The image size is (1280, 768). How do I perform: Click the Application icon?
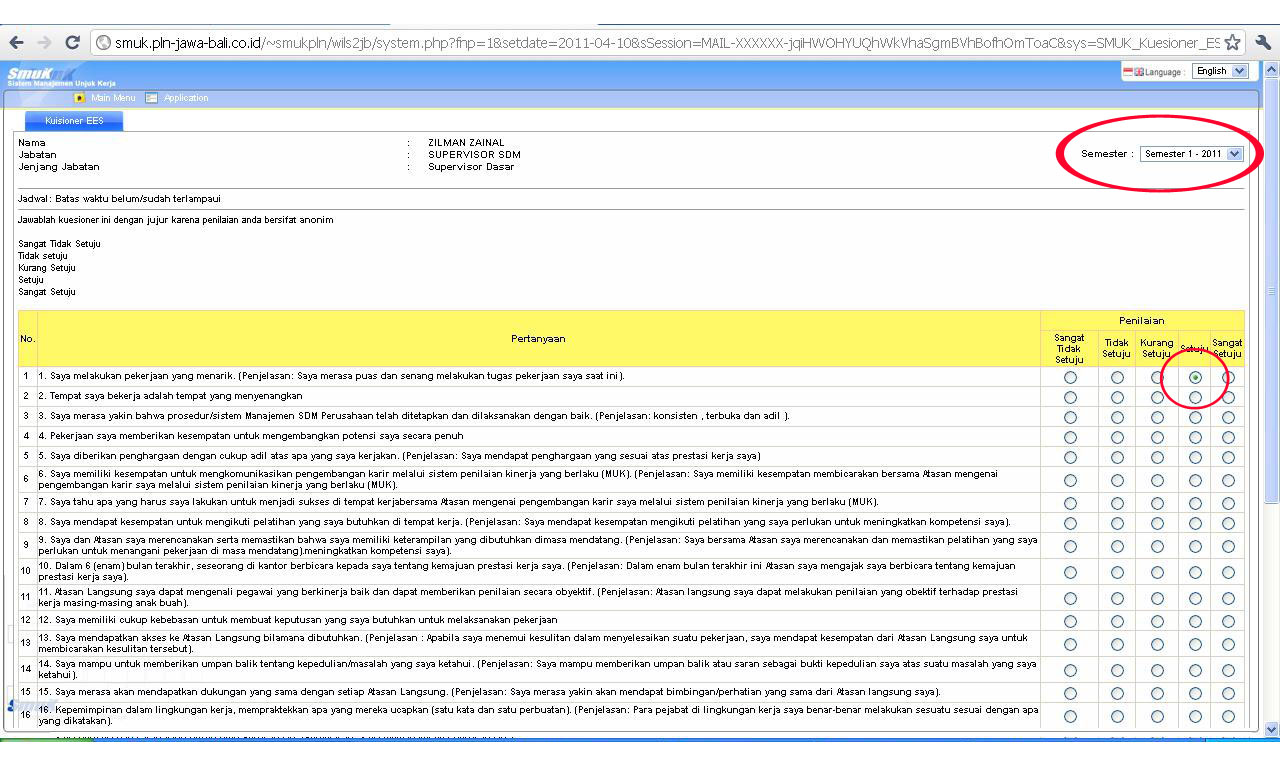click(152, 98)
